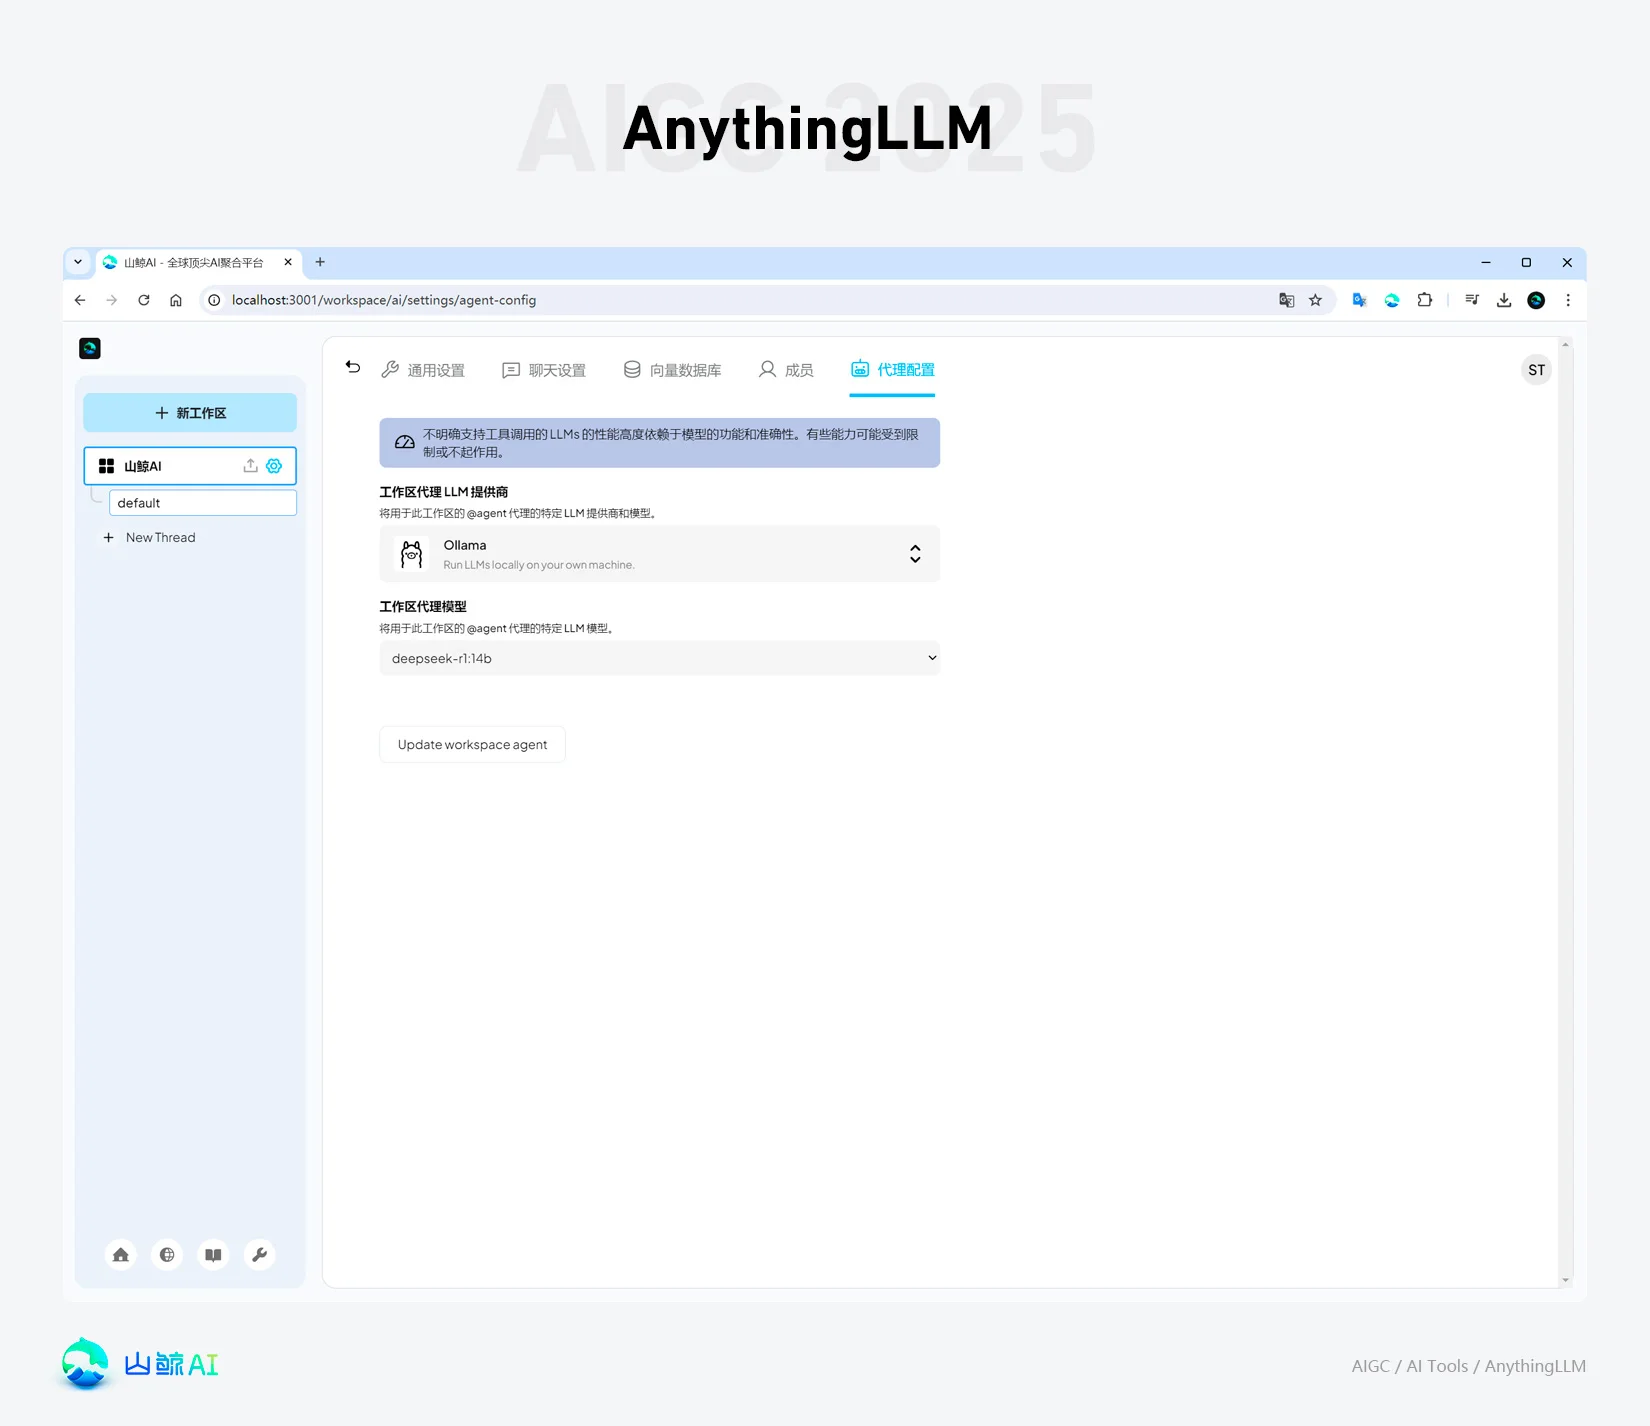Open the 通用设置 general settings tab
The image size is (1650, 1426).
[423, 370]
